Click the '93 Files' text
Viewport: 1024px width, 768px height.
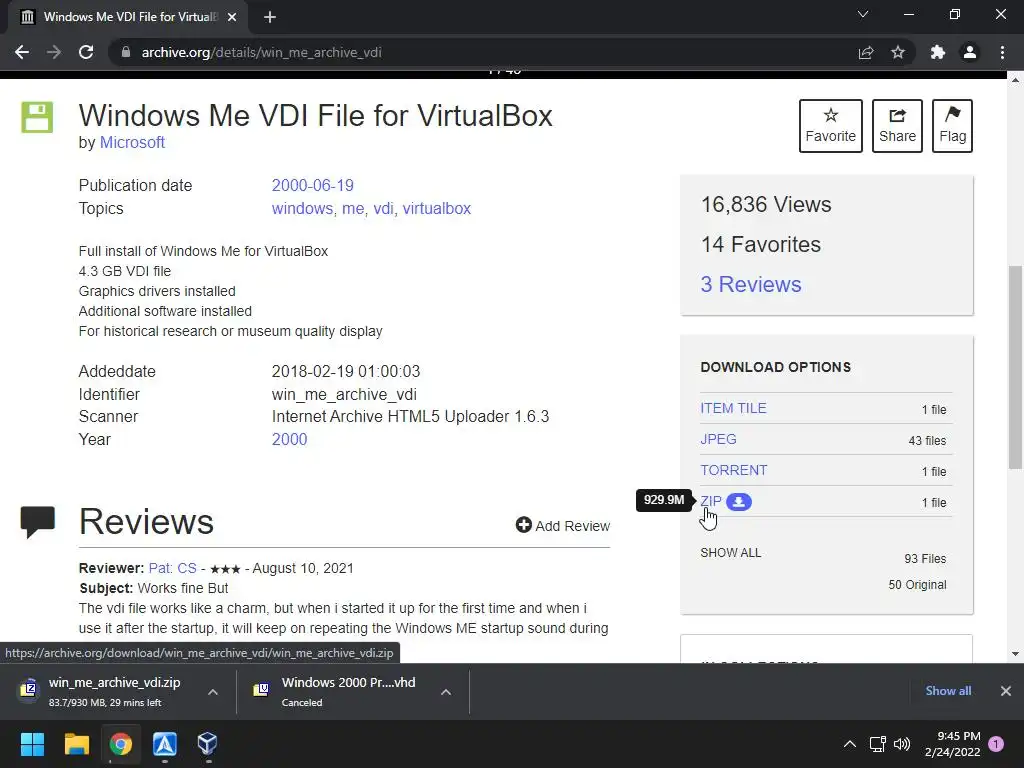click(x=925, y=558)
